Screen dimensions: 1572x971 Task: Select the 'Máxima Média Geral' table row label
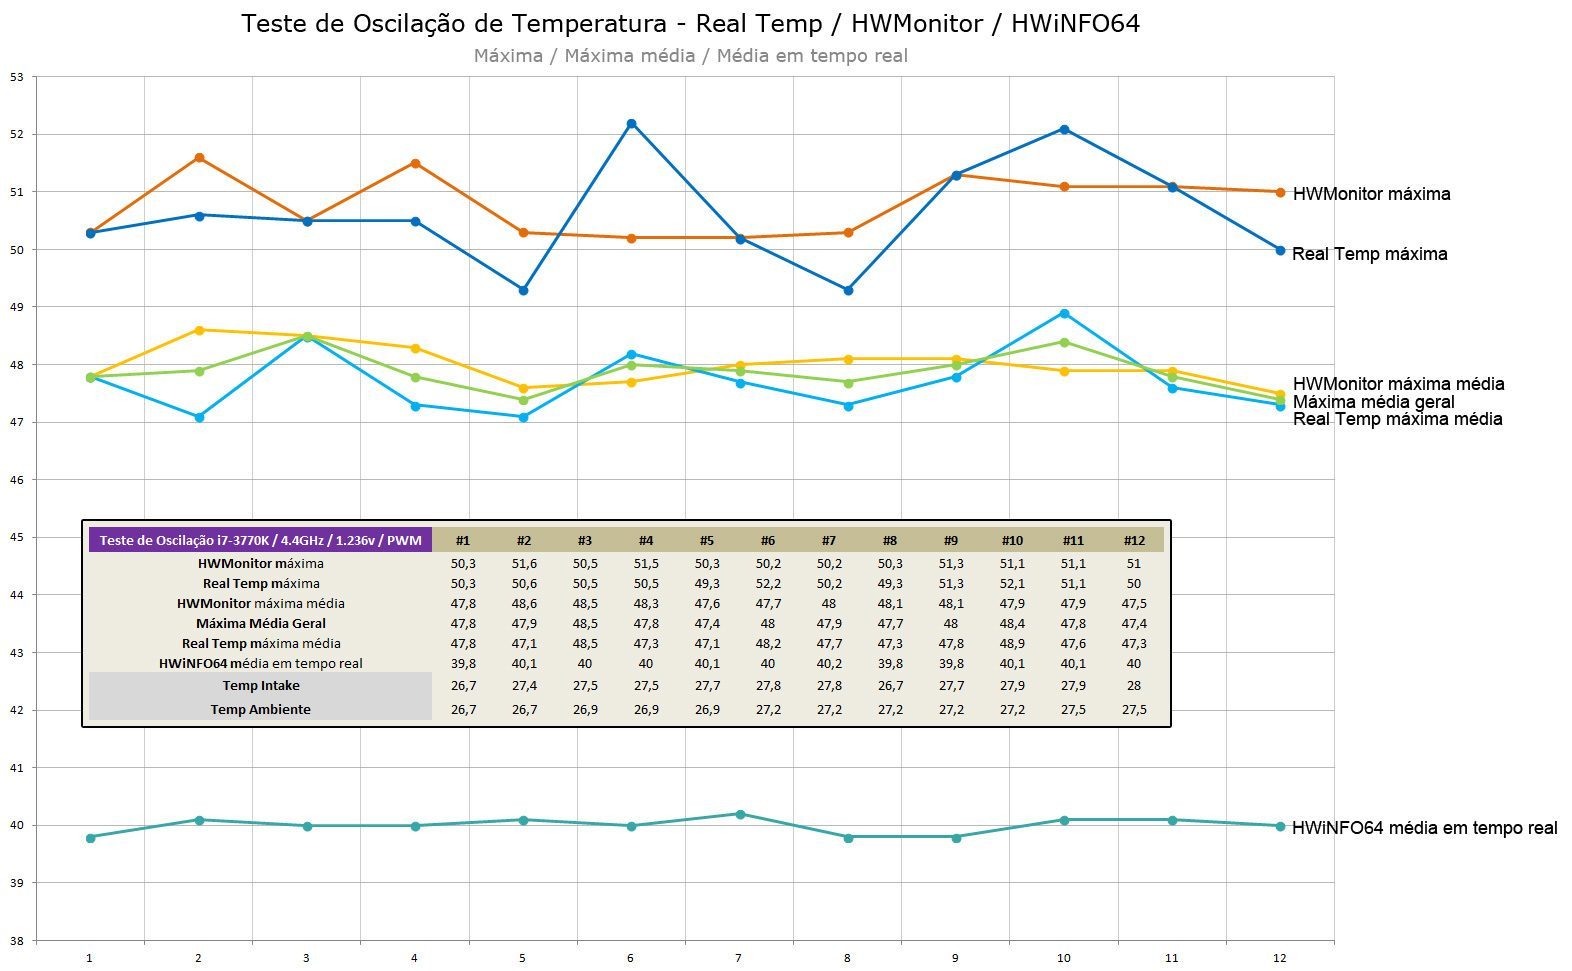[261, 623]
